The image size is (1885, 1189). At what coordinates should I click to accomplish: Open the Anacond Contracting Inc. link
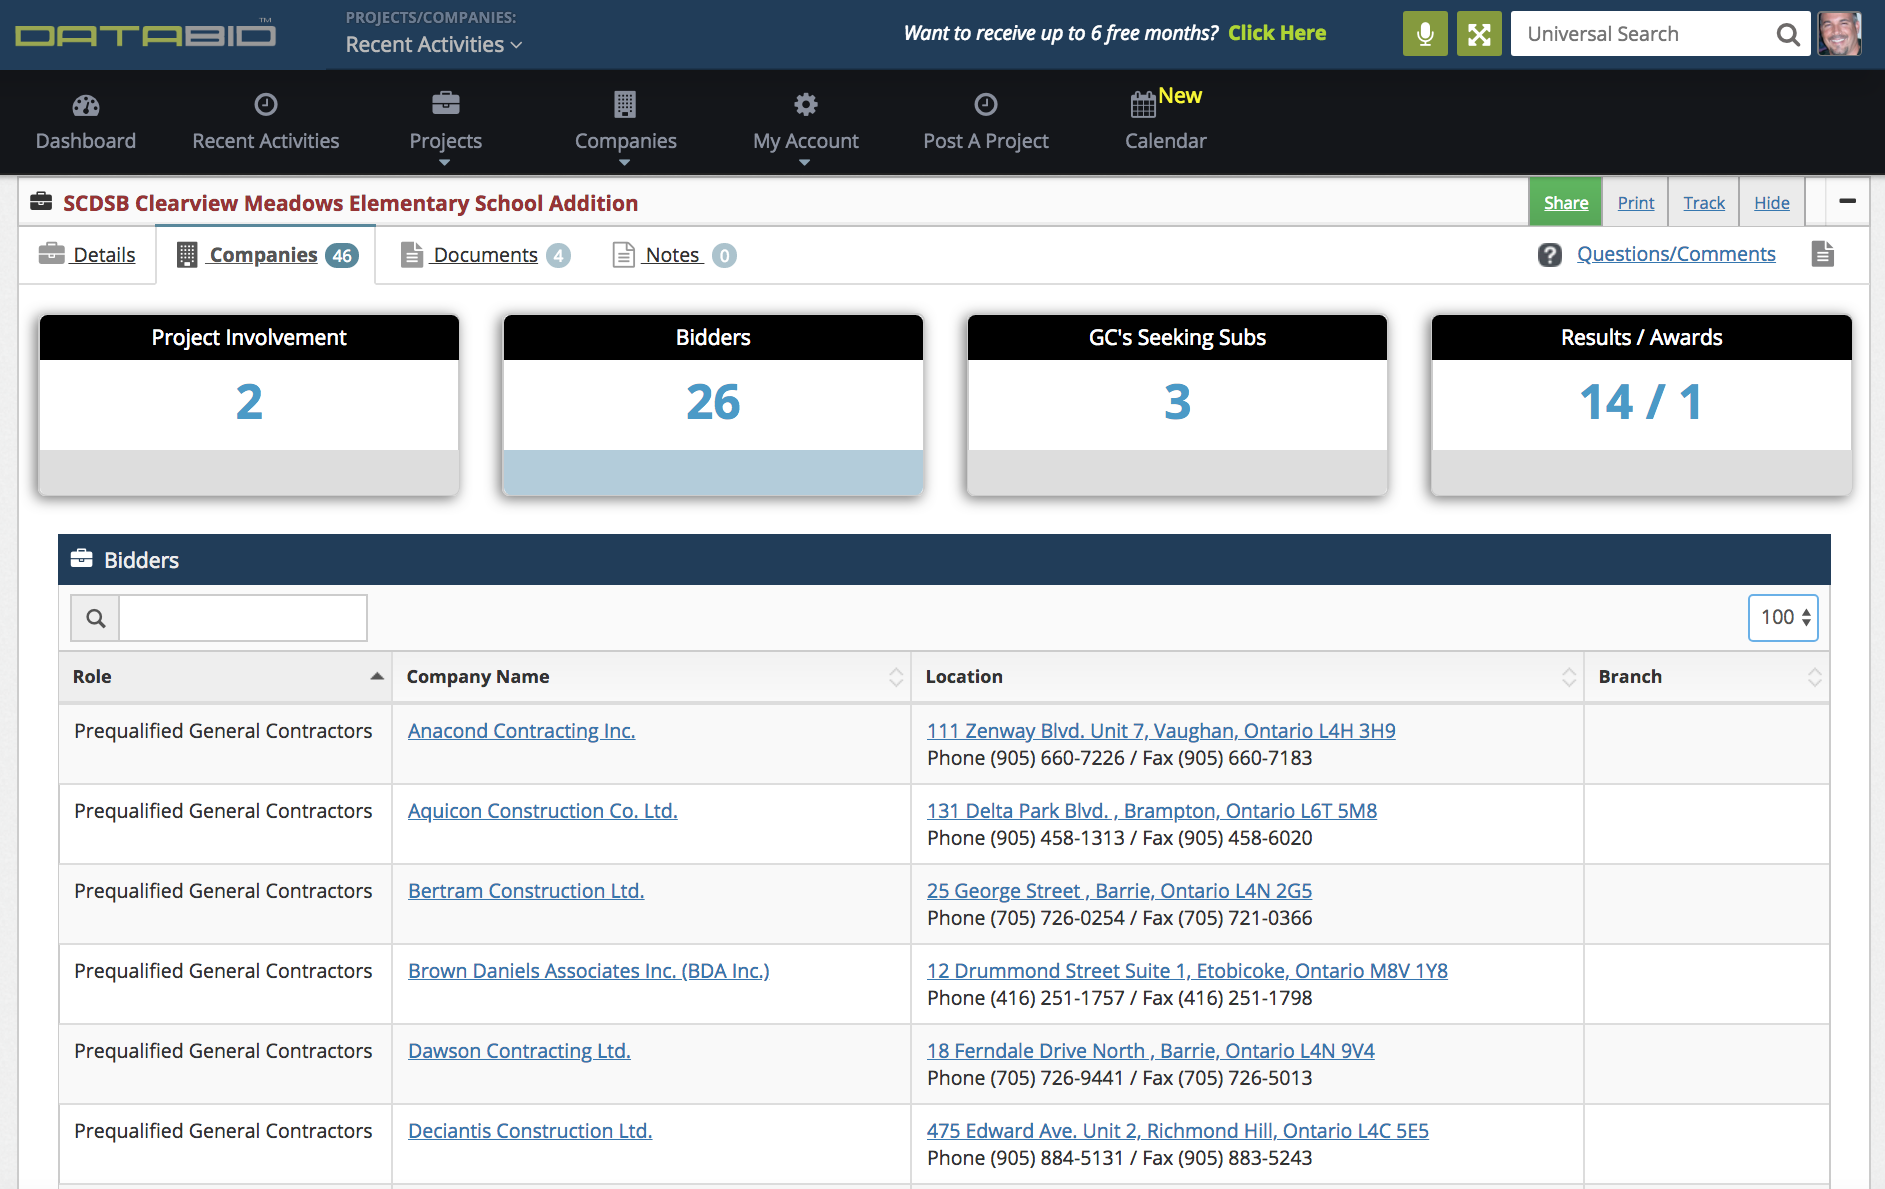tap(521, 731)
